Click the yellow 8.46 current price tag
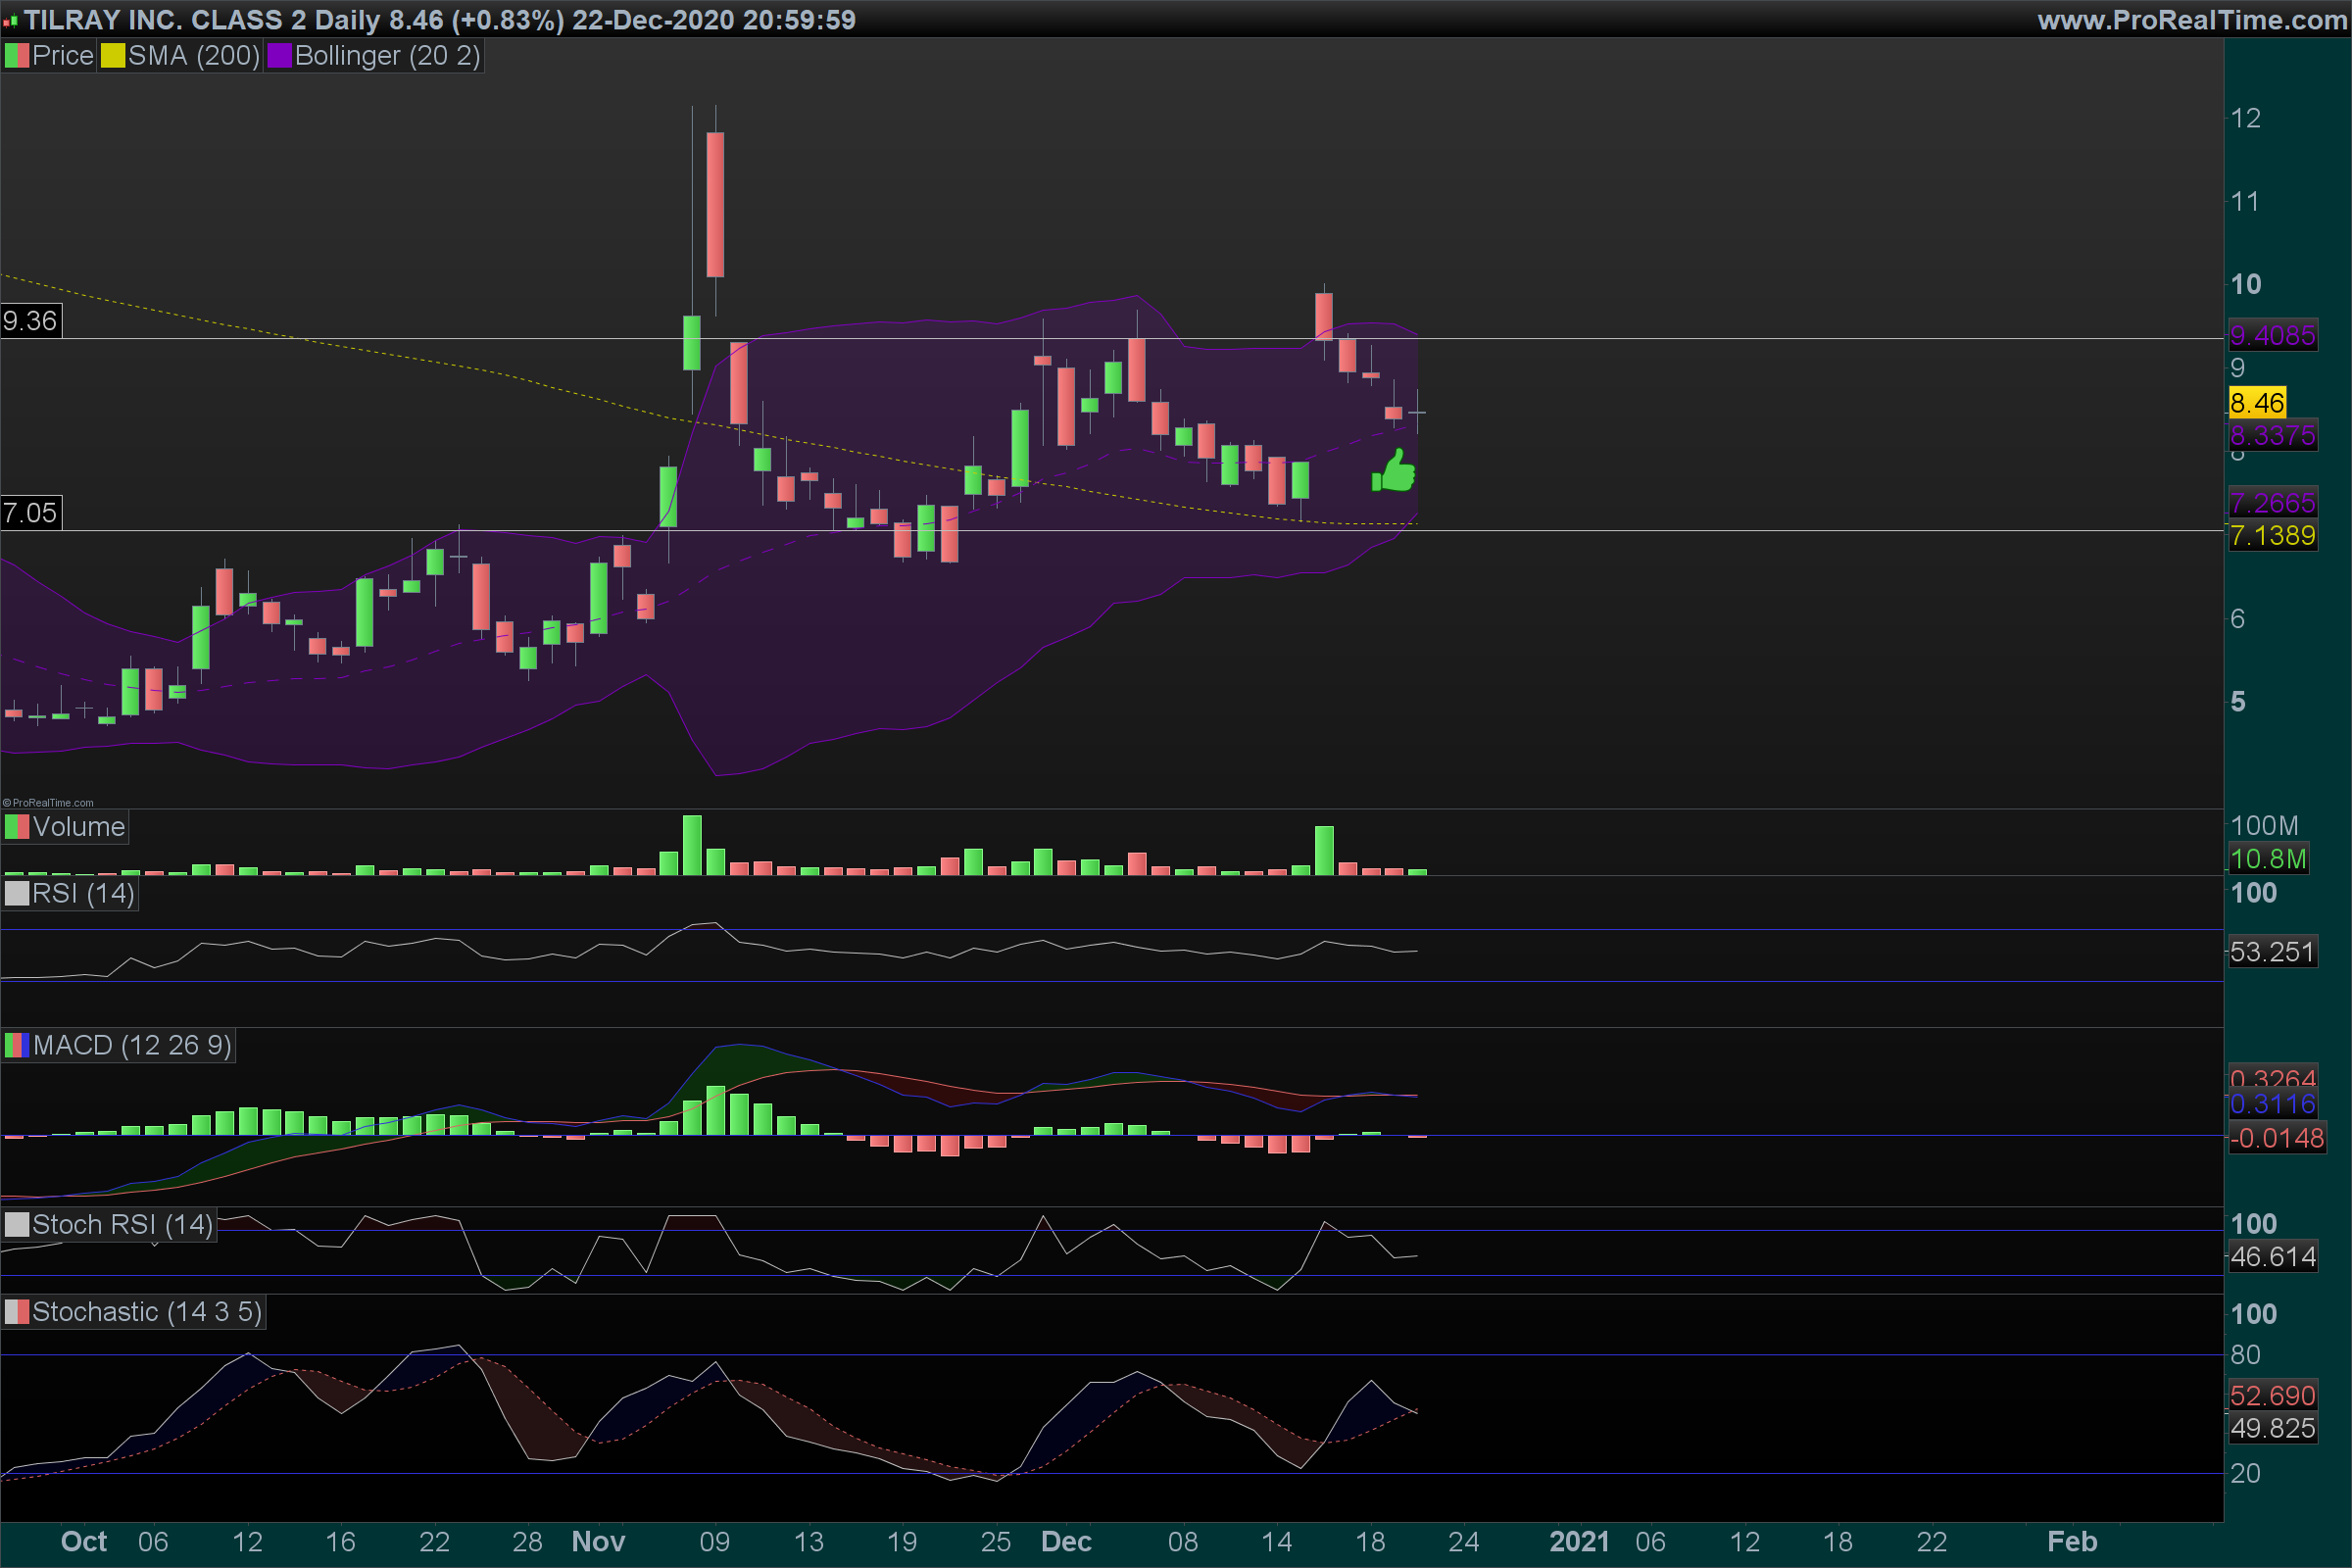The width and height of the screenshot is (2352, 1568). point(2257,403)
